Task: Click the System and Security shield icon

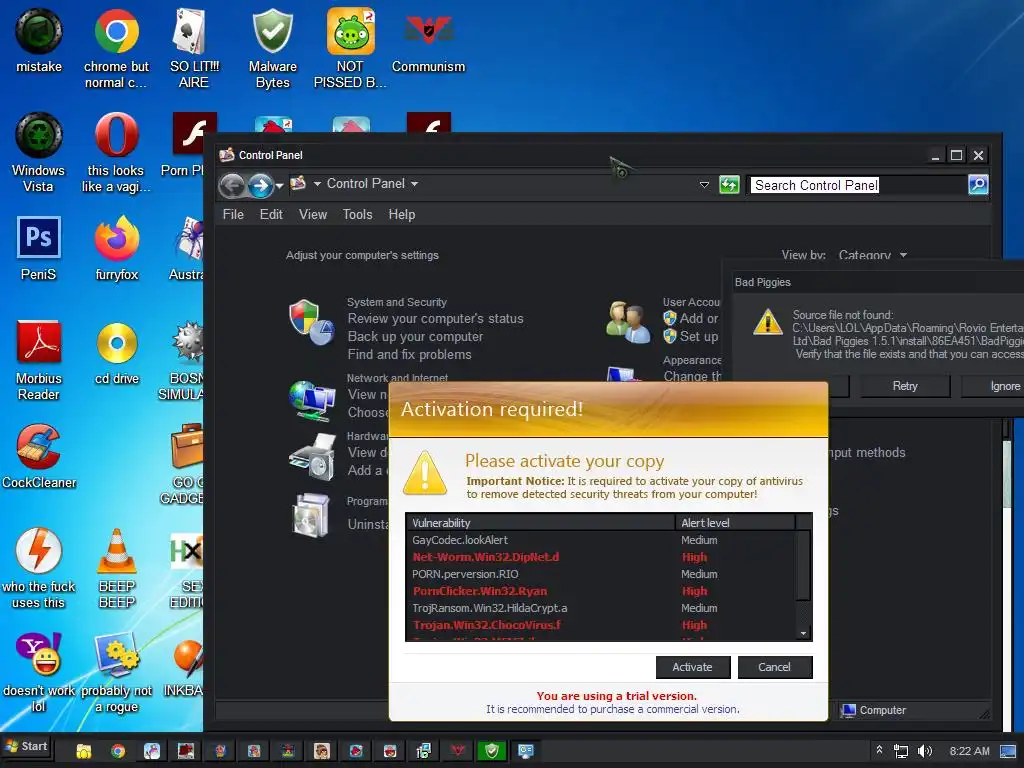Action: coord(312,322)
